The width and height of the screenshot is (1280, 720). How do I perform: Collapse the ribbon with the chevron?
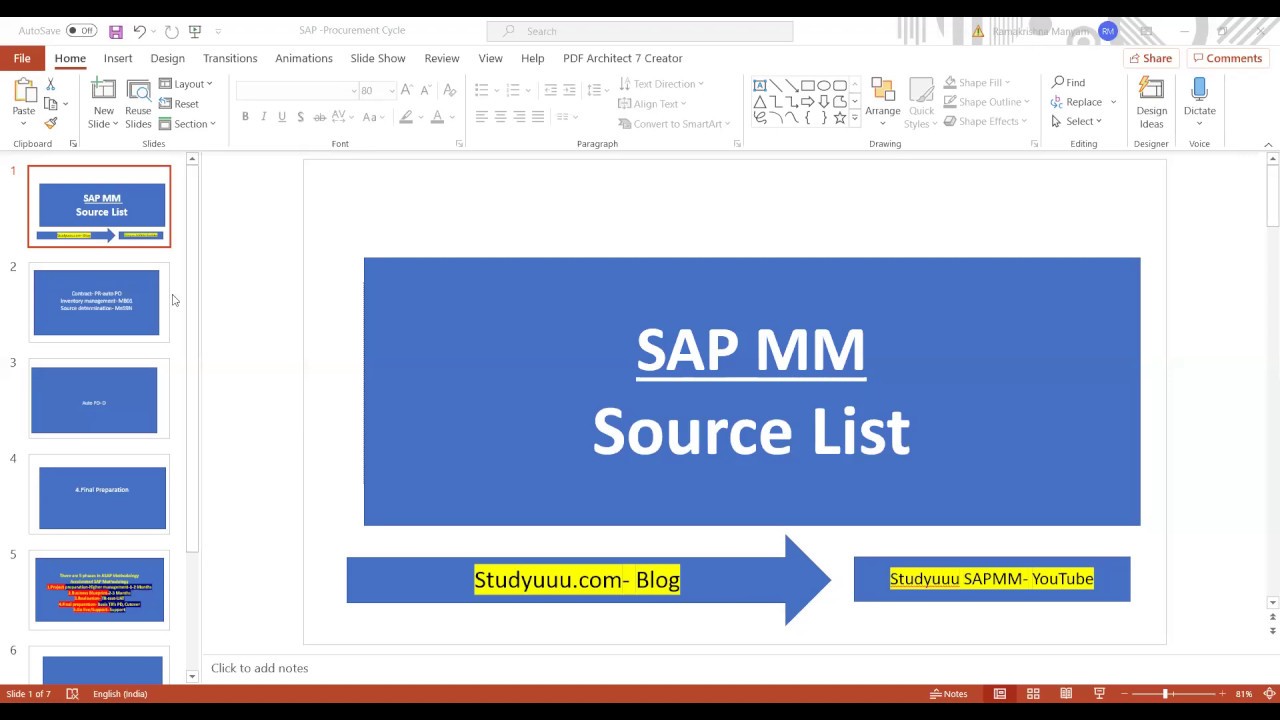1268,145
